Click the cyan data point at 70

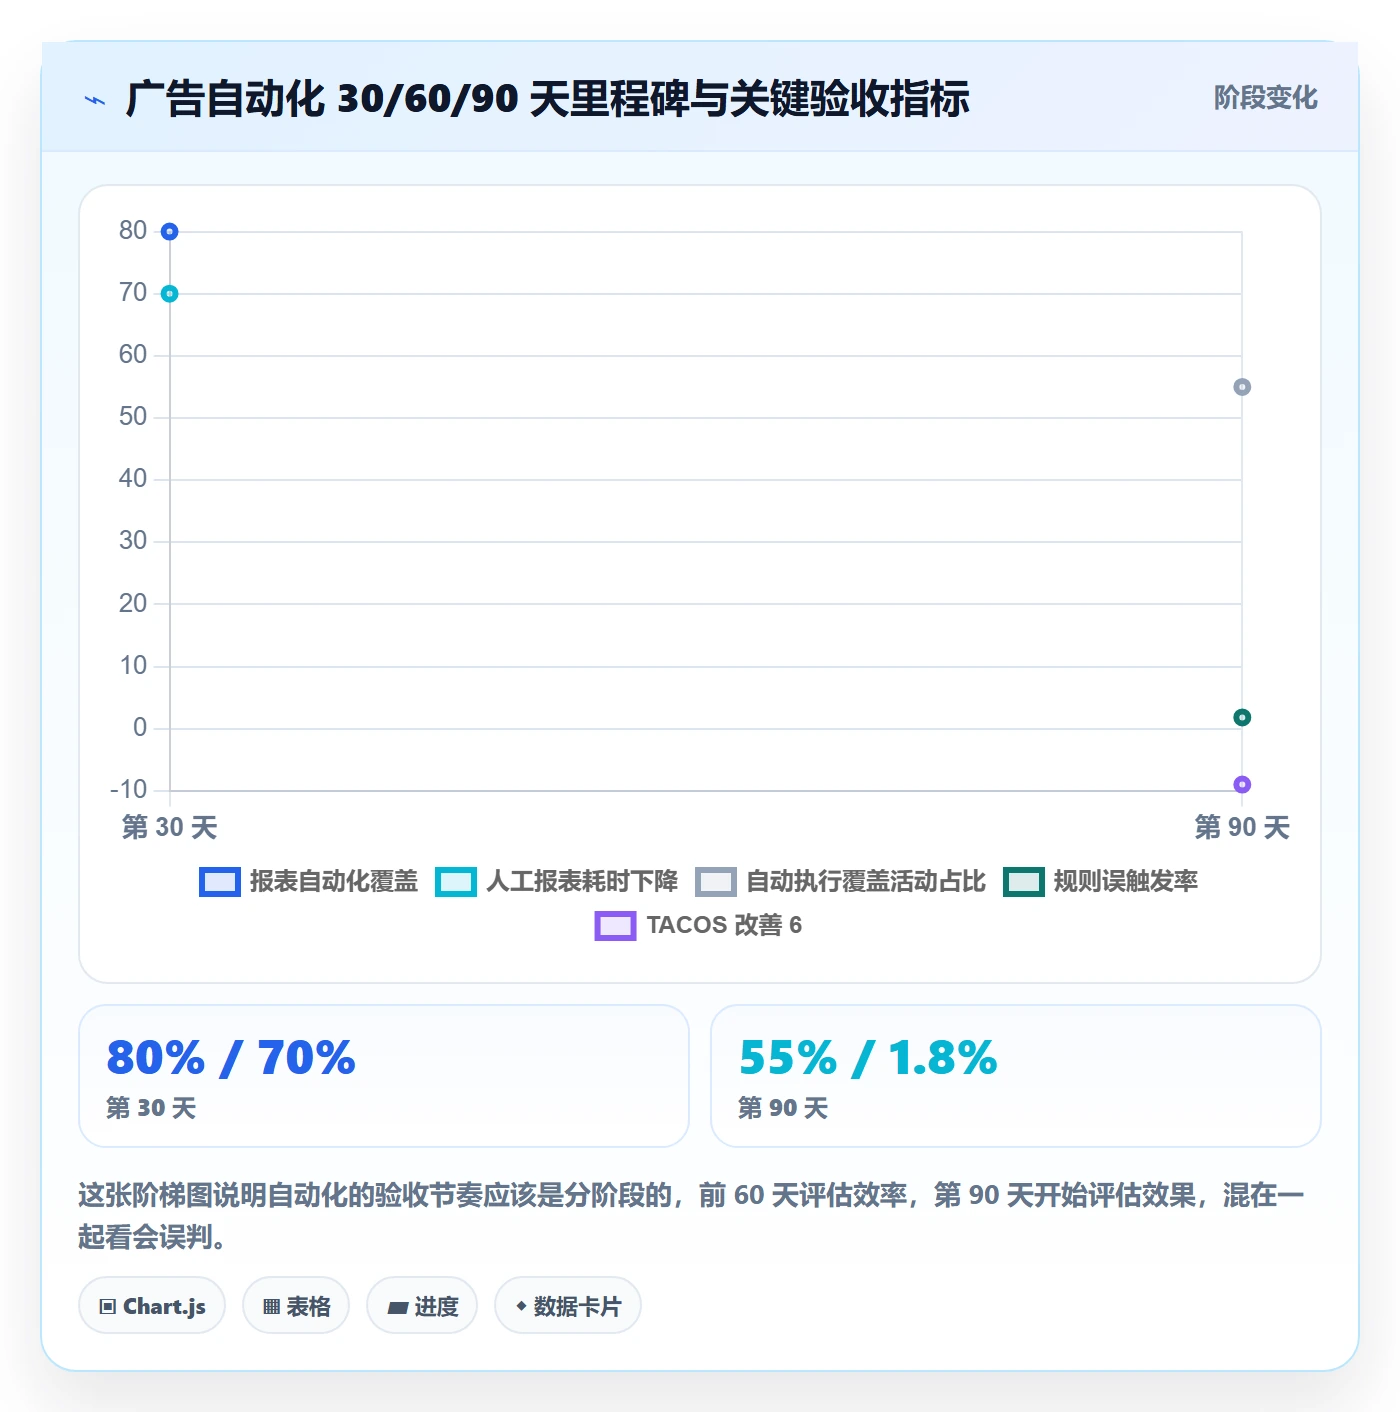pos(170,294)
